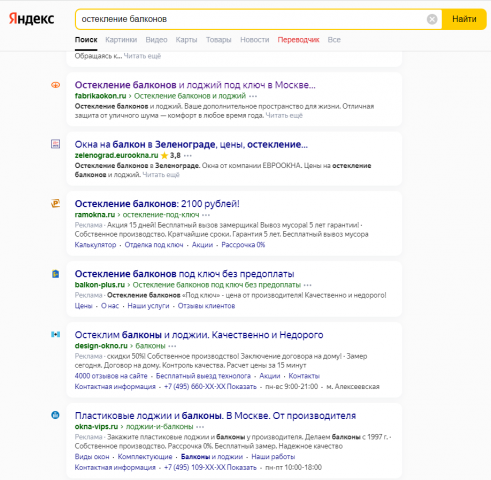Viewport: 491px width, 480px height.
Task: Switch to the Поиск tab
Action: tap(86, 40)
